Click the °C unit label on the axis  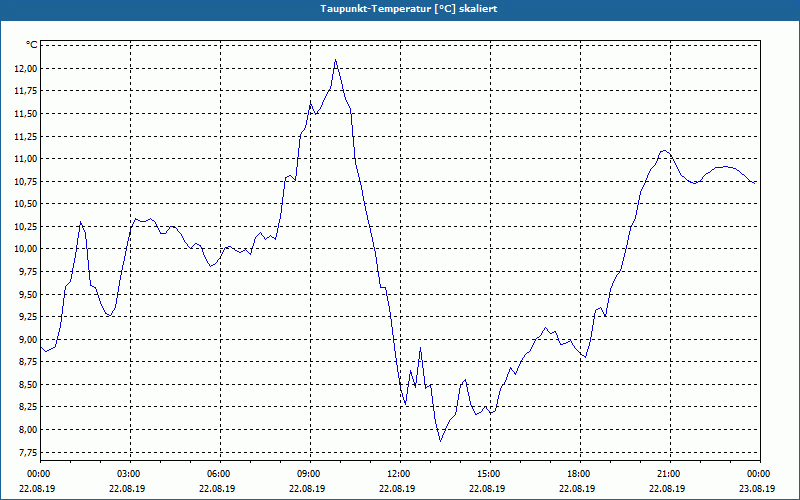coord(32,45)
